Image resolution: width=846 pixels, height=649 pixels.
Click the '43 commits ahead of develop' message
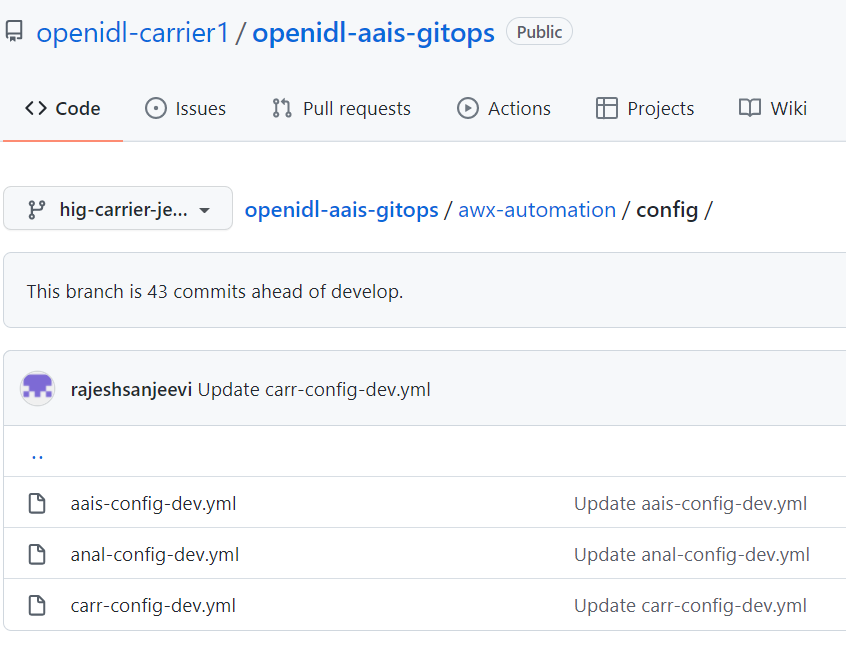215,291
